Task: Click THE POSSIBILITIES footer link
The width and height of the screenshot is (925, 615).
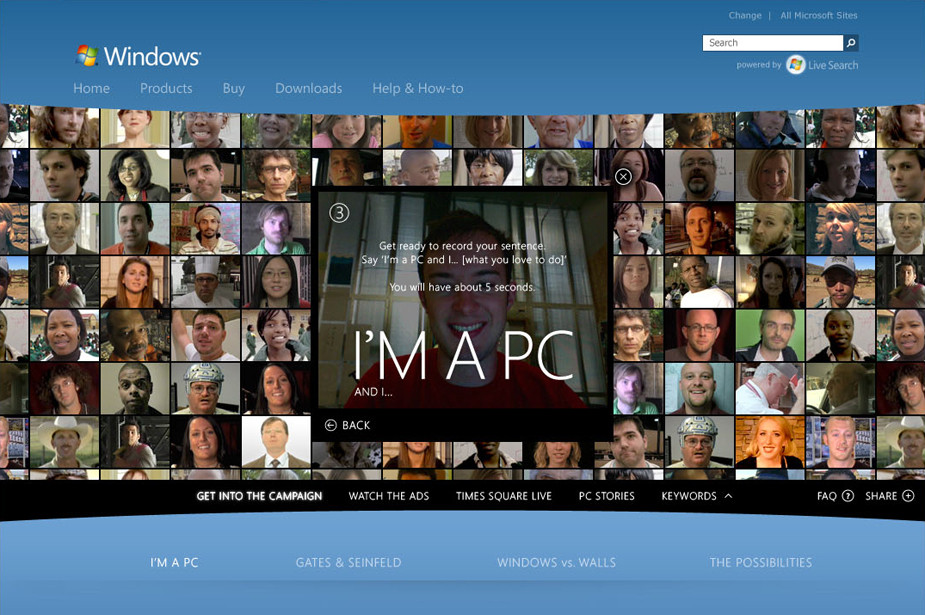Action: coord(761,563)
